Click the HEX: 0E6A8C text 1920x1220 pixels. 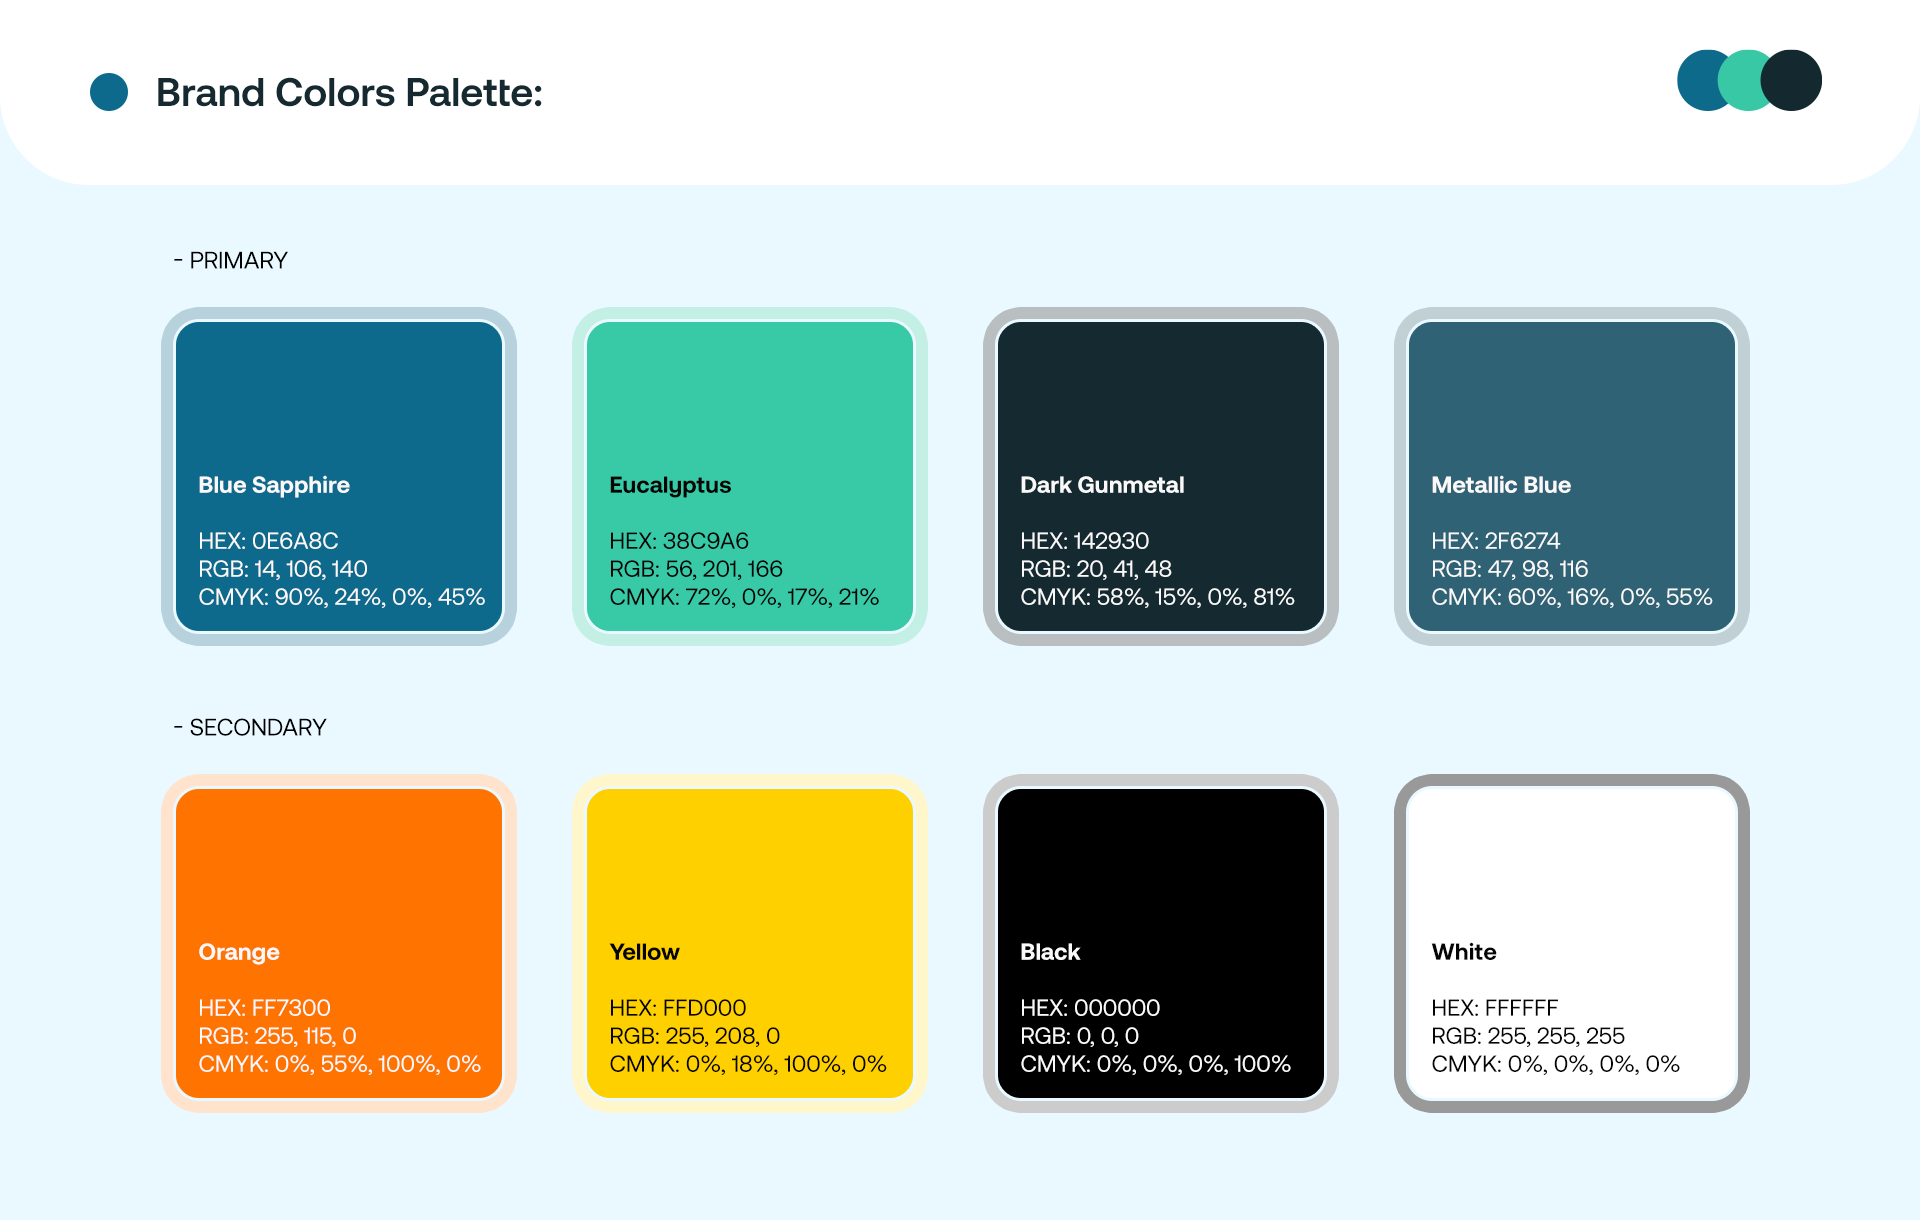268,541
